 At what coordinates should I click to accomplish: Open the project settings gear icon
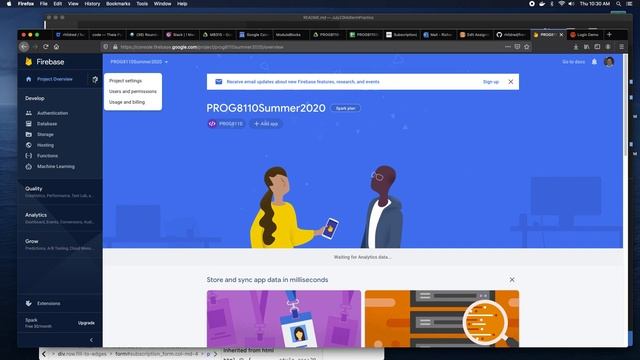click(95, 80)
